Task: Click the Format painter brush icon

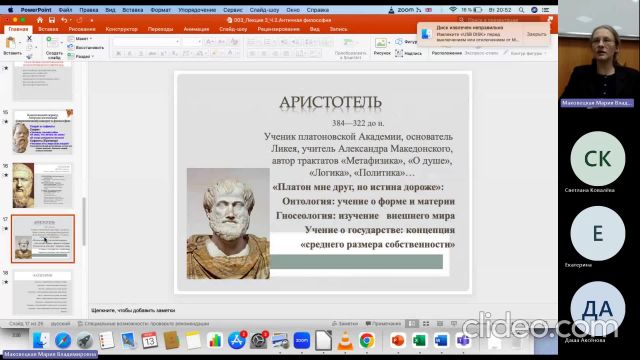Action: pos(29,57)
